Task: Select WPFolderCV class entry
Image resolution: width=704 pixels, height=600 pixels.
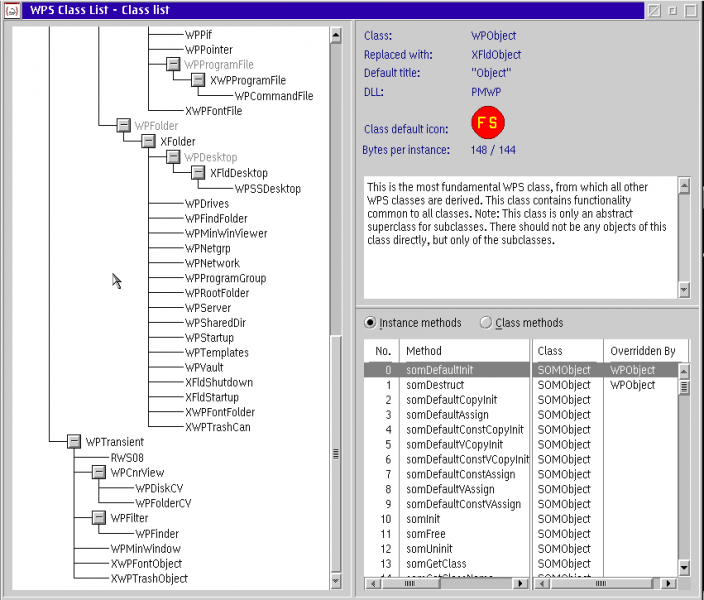Action: [163, 503]
